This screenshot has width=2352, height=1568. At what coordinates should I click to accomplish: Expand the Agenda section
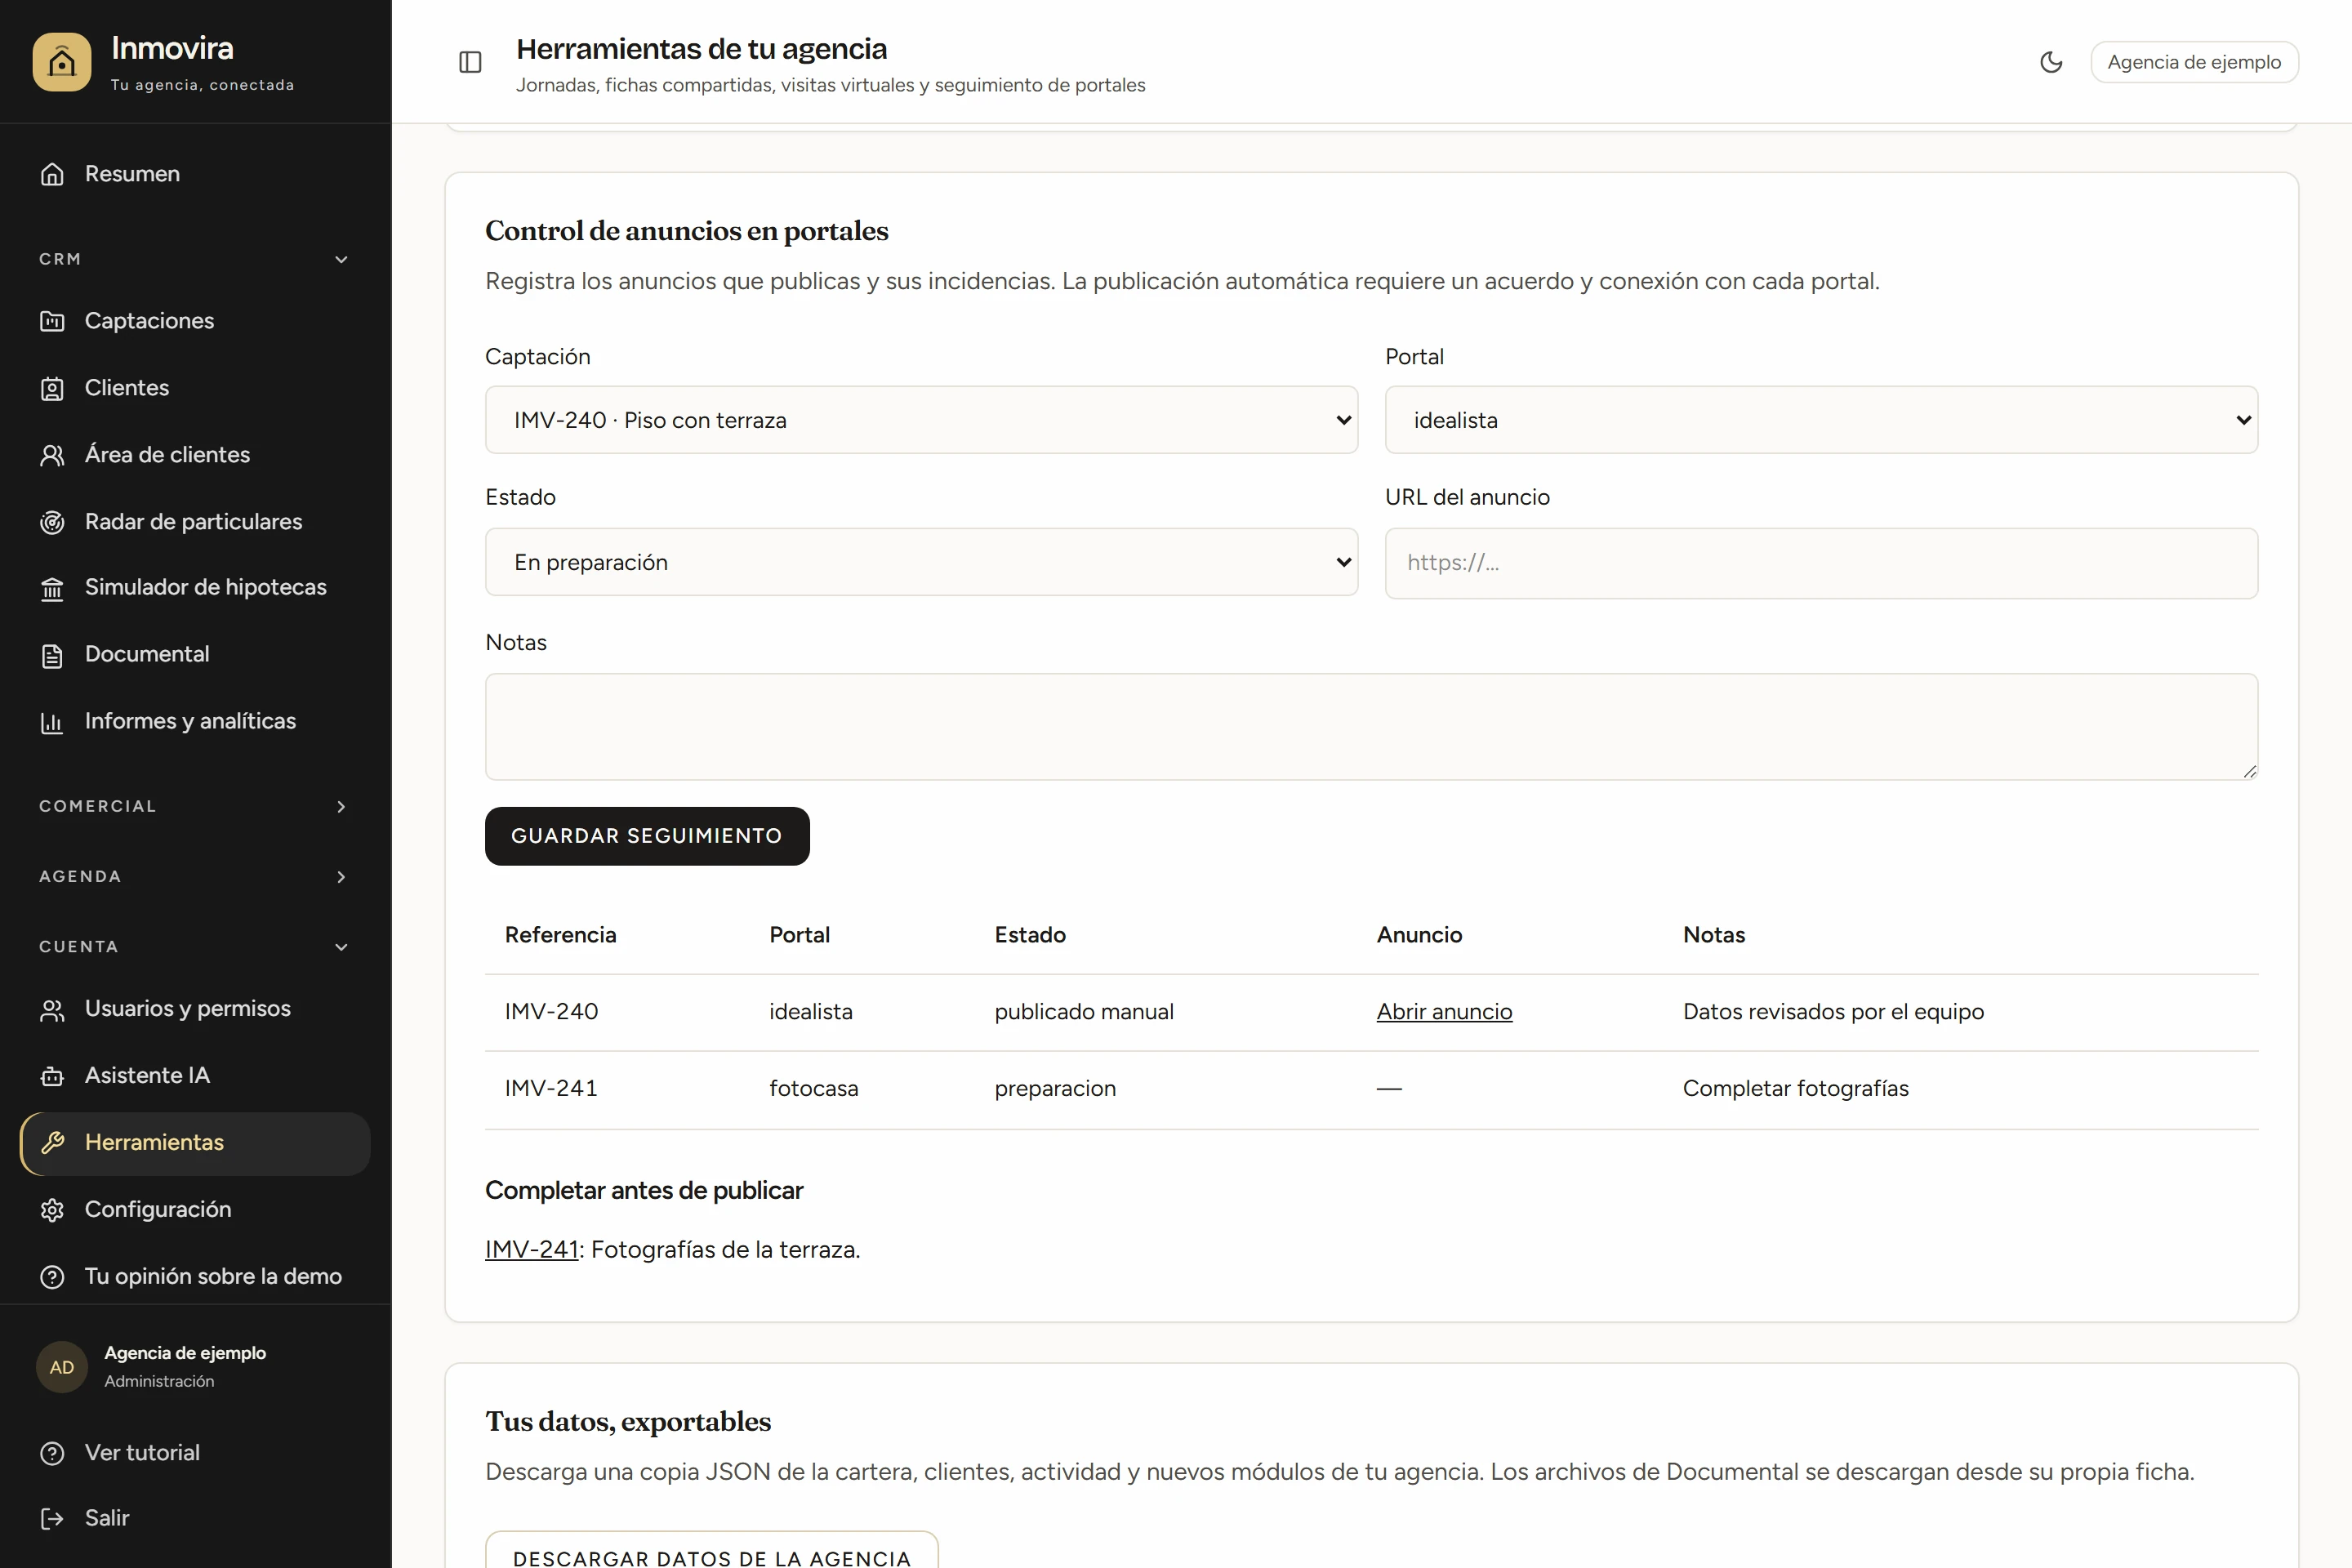pos(195,877)
